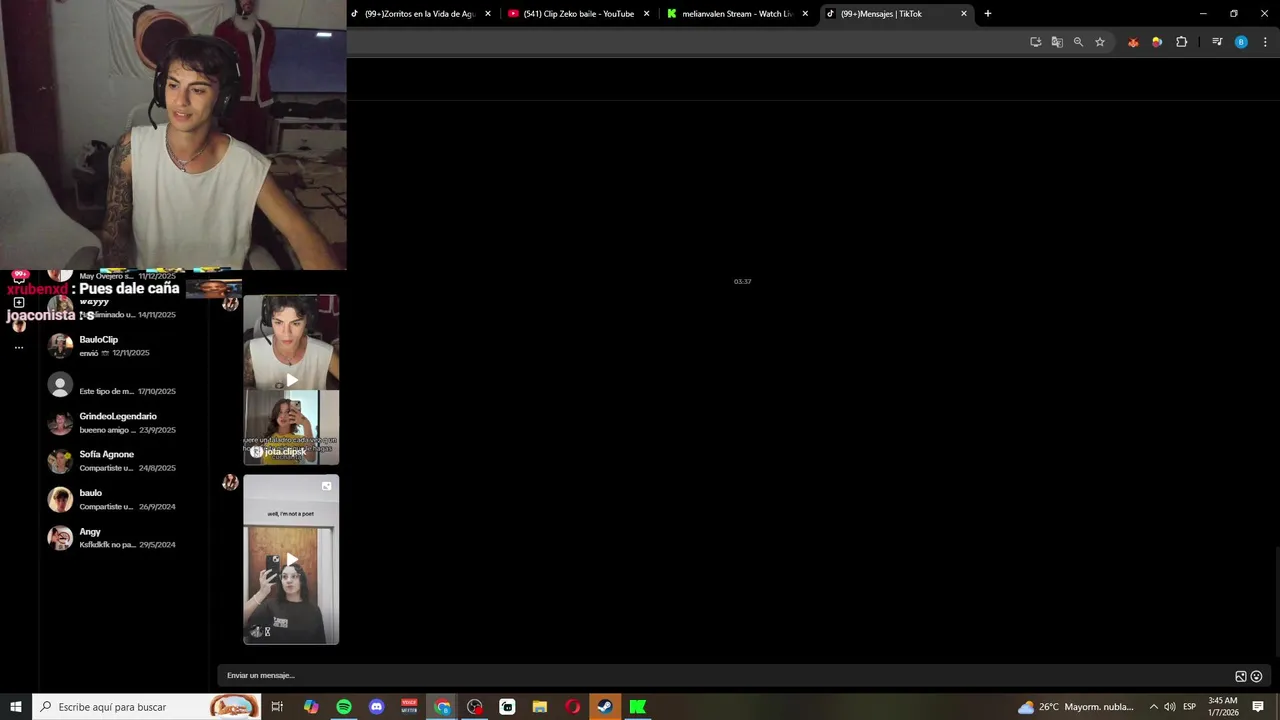Close the Zorritos en la Vida tab
Image resolution: width=1280 pixels, height=720 pixels.
[488, 14]
